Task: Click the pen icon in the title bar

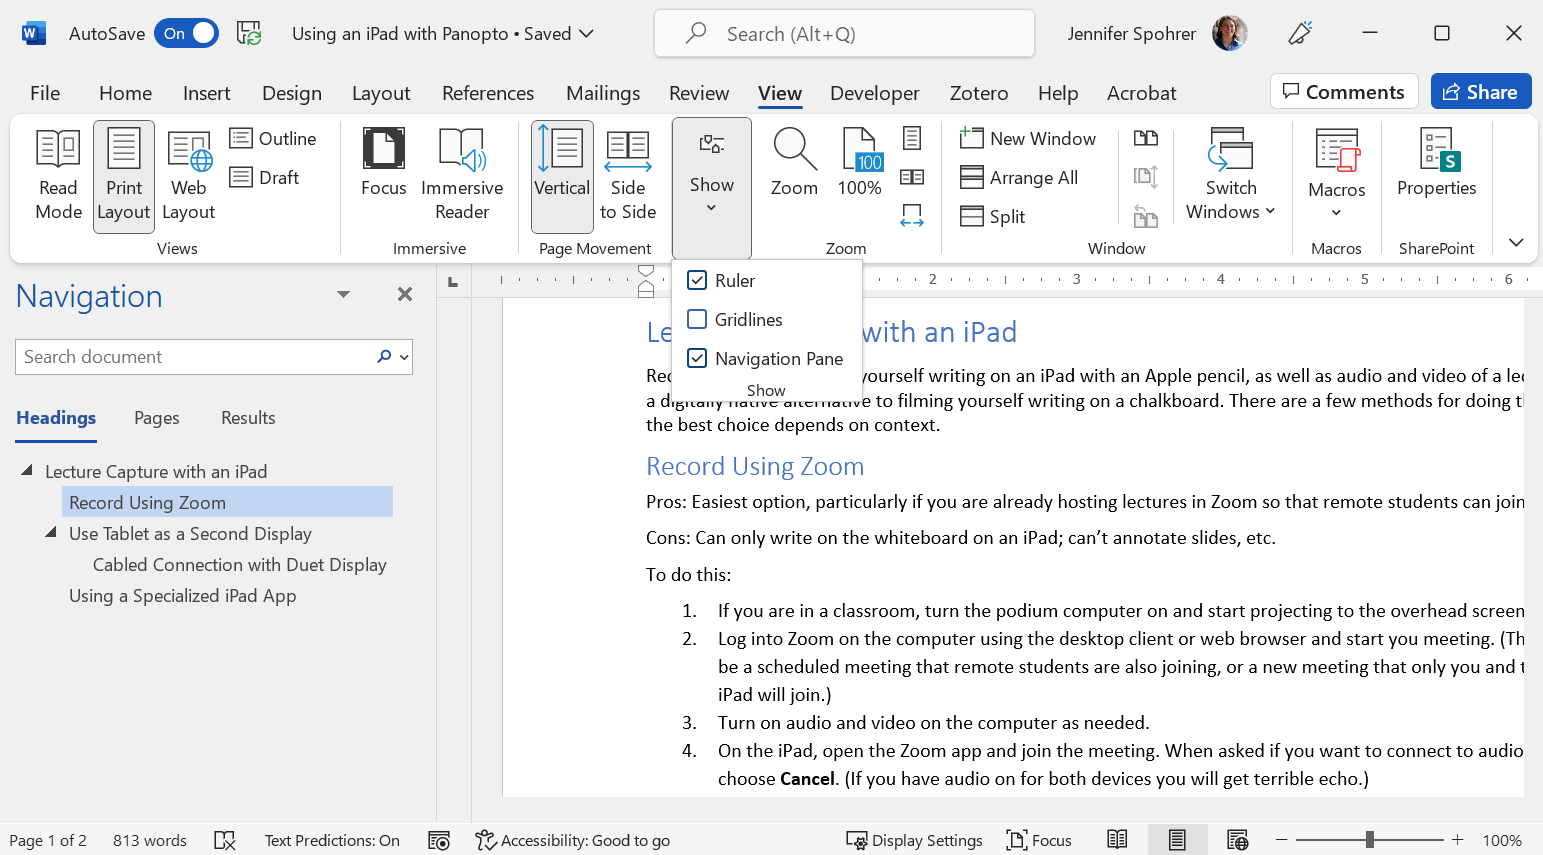Action: click(x=1300, y=33)
